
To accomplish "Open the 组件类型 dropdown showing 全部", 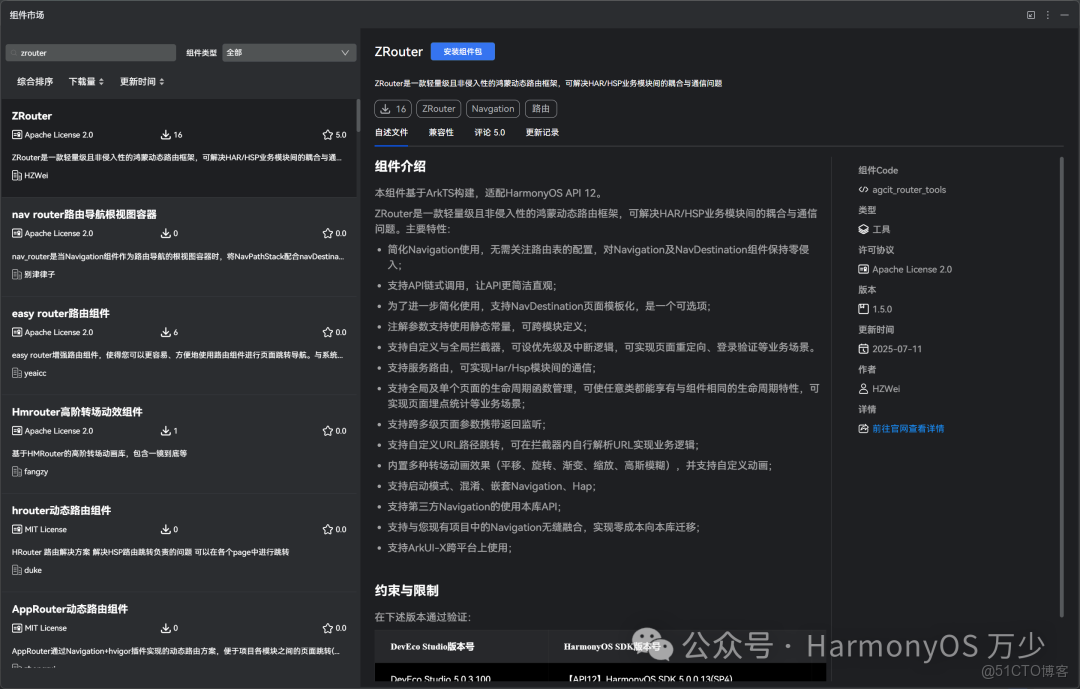I will (x=288, y=52).
